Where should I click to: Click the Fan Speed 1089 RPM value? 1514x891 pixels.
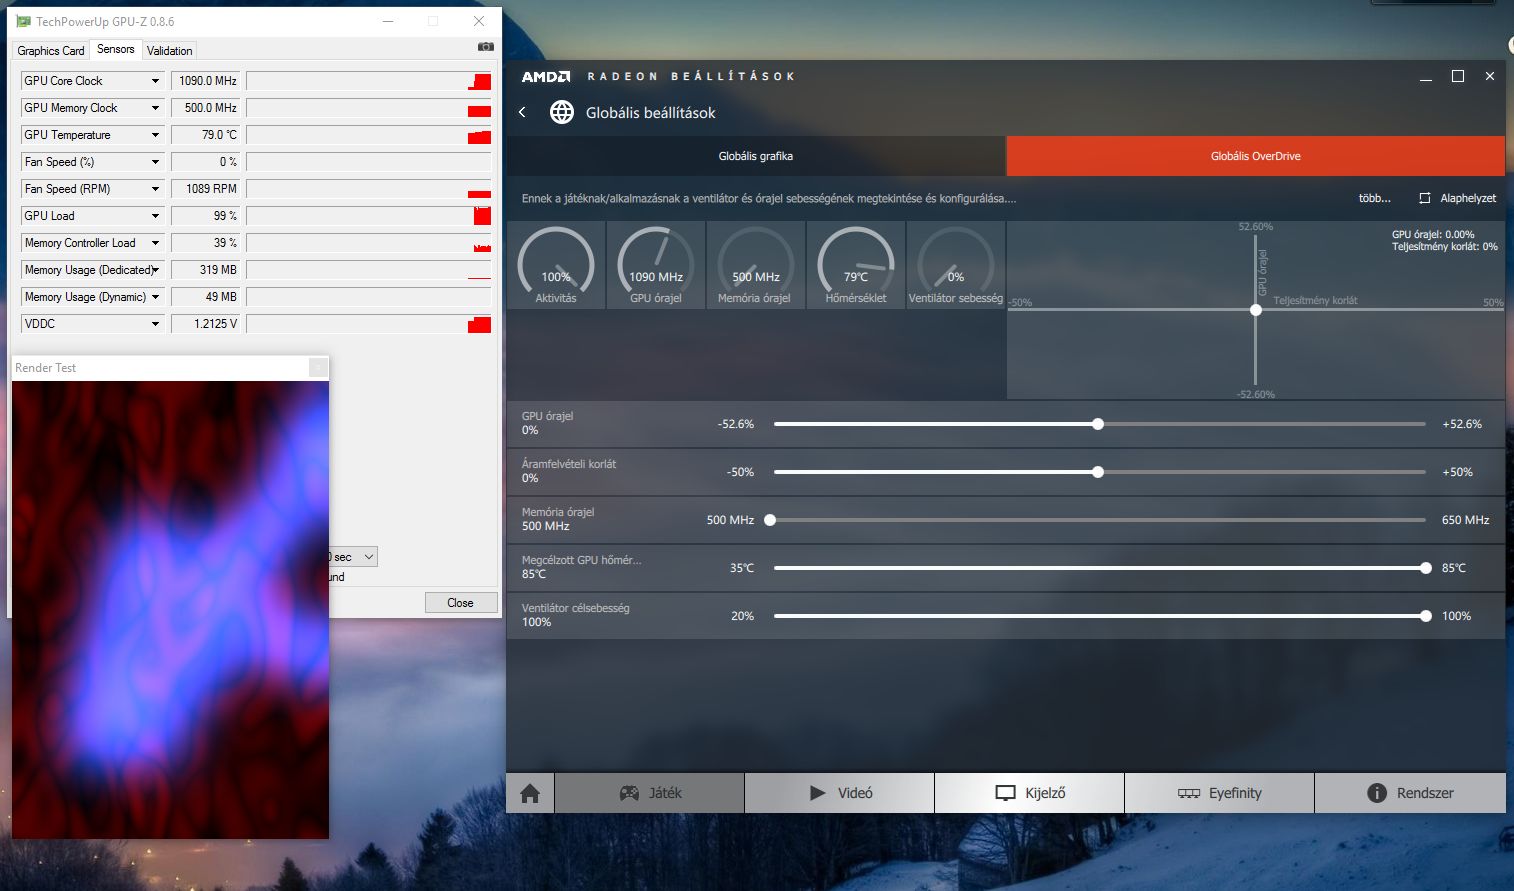click(x=206, y=189)
